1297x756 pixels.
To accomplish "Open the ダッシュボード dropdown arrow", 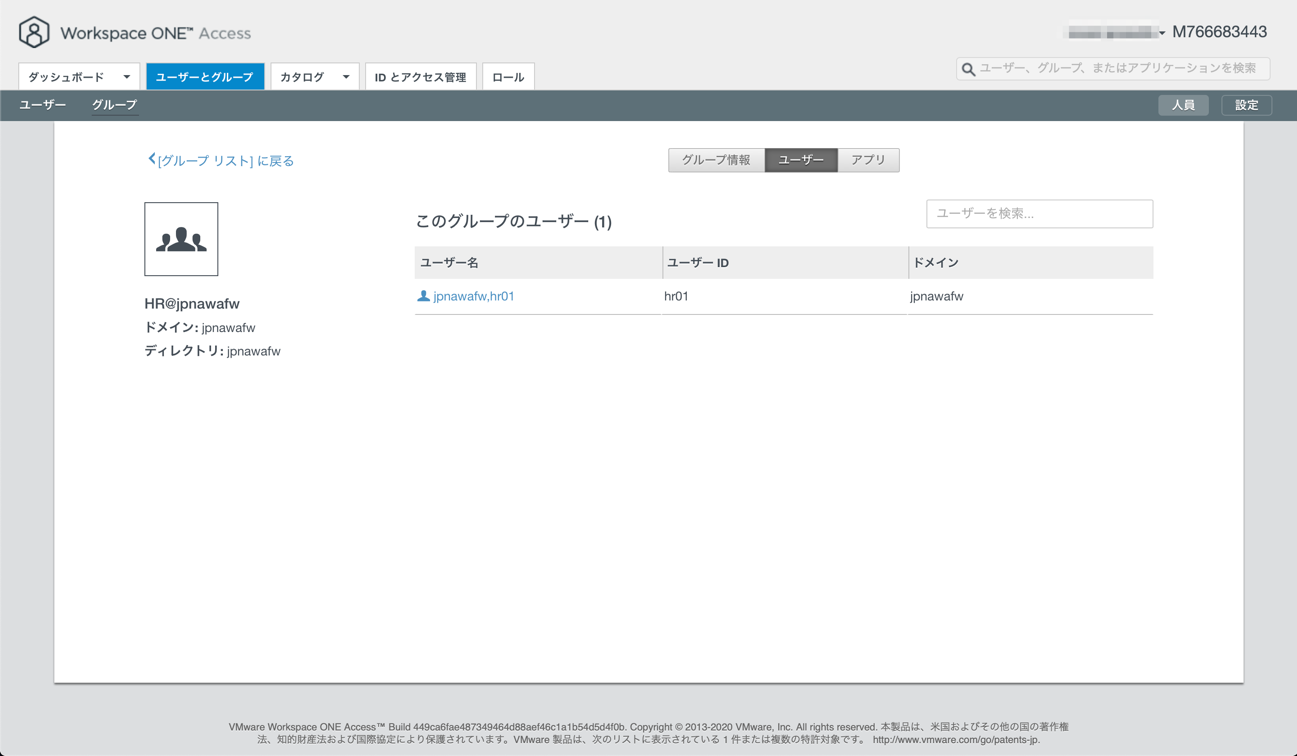I will [x=127, y=77].
